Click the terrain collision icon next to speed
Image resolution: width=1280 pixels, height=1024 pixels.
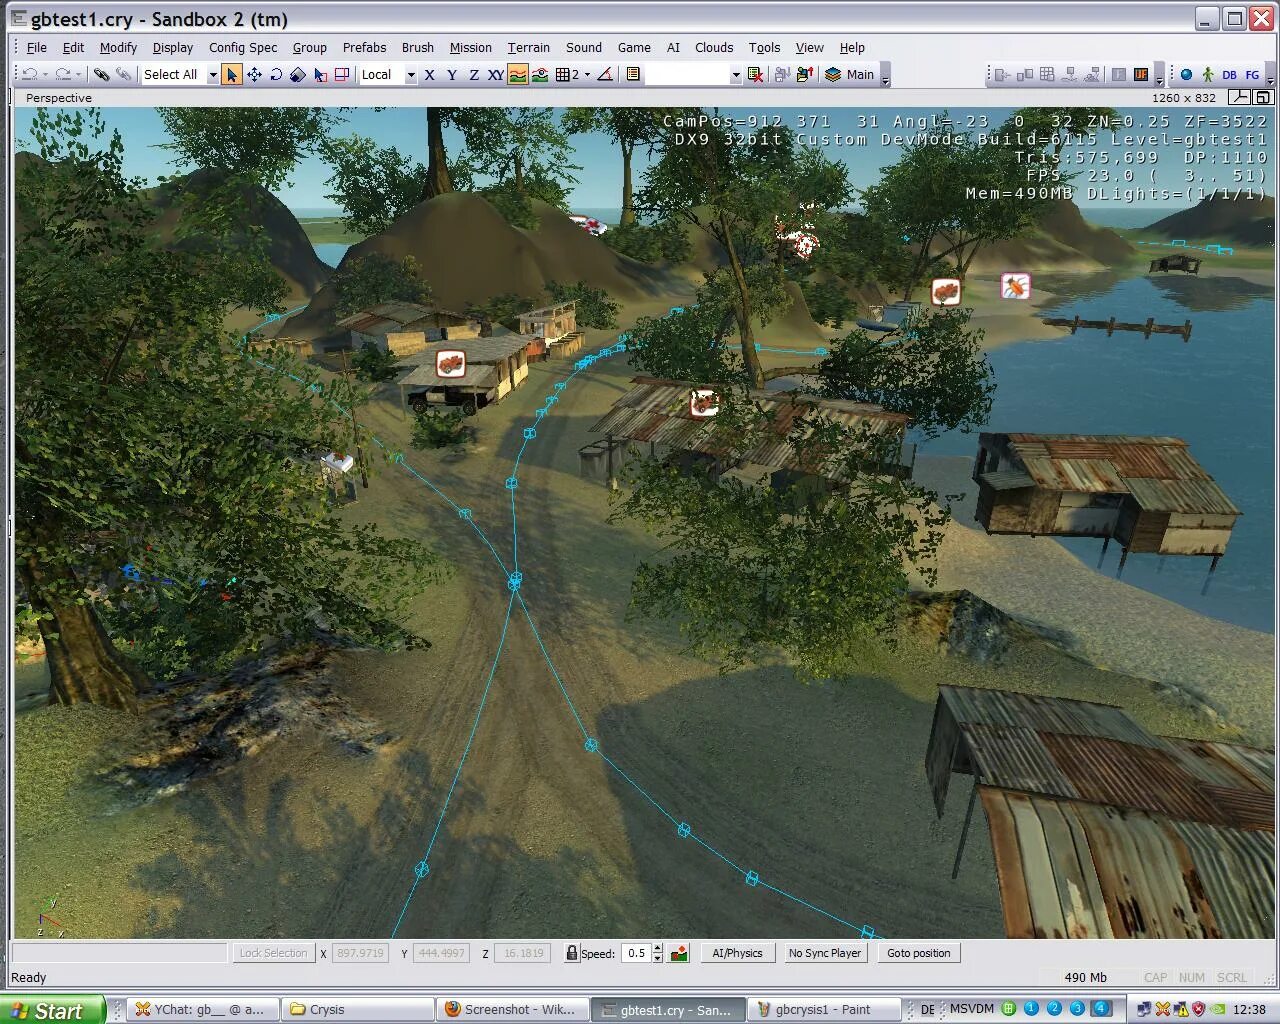679,953
